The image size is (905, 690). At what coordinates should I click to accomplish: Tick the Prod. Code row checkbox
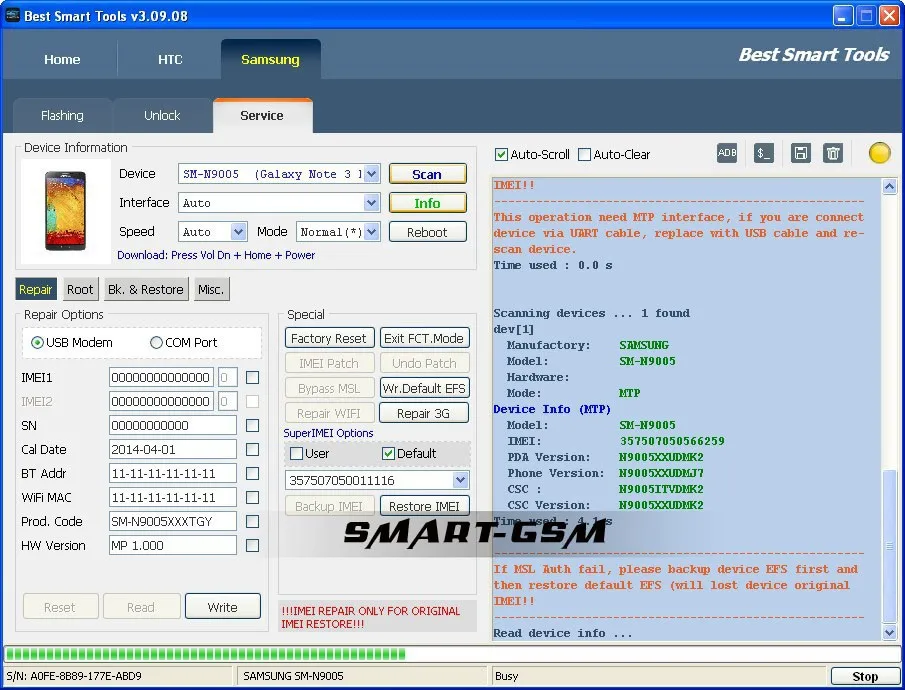pyautogui.click(x=252, y=521)
